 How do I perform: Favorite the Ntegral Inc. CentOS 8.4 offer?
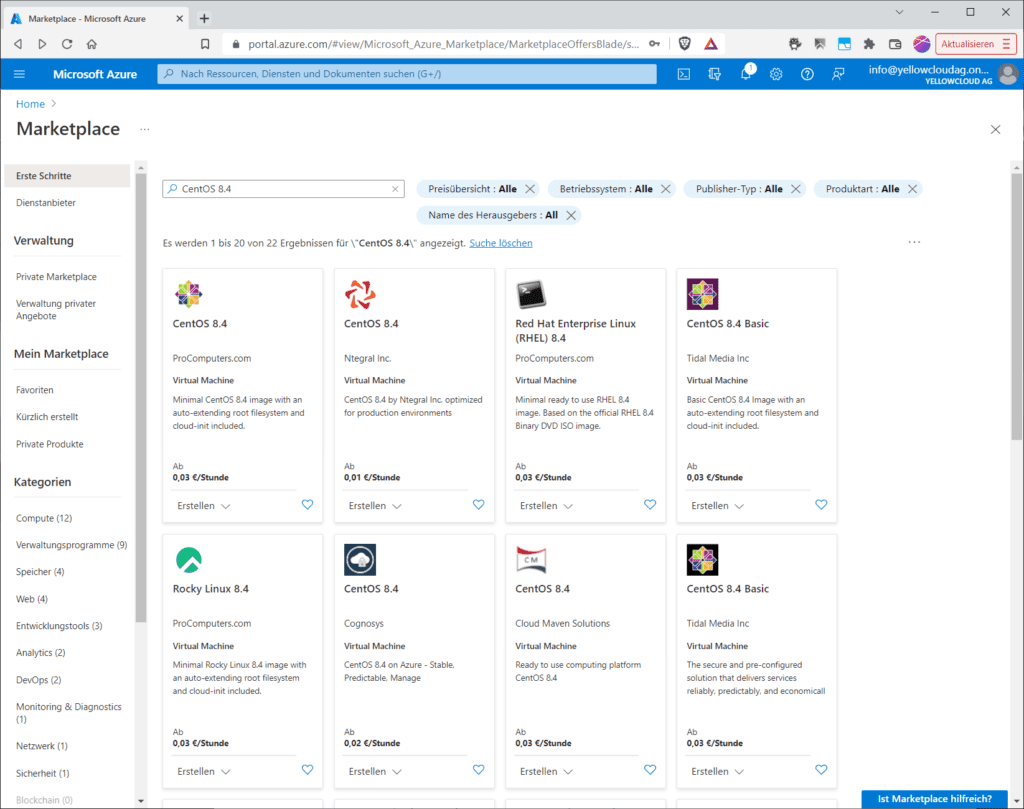[x=479, y=505]
